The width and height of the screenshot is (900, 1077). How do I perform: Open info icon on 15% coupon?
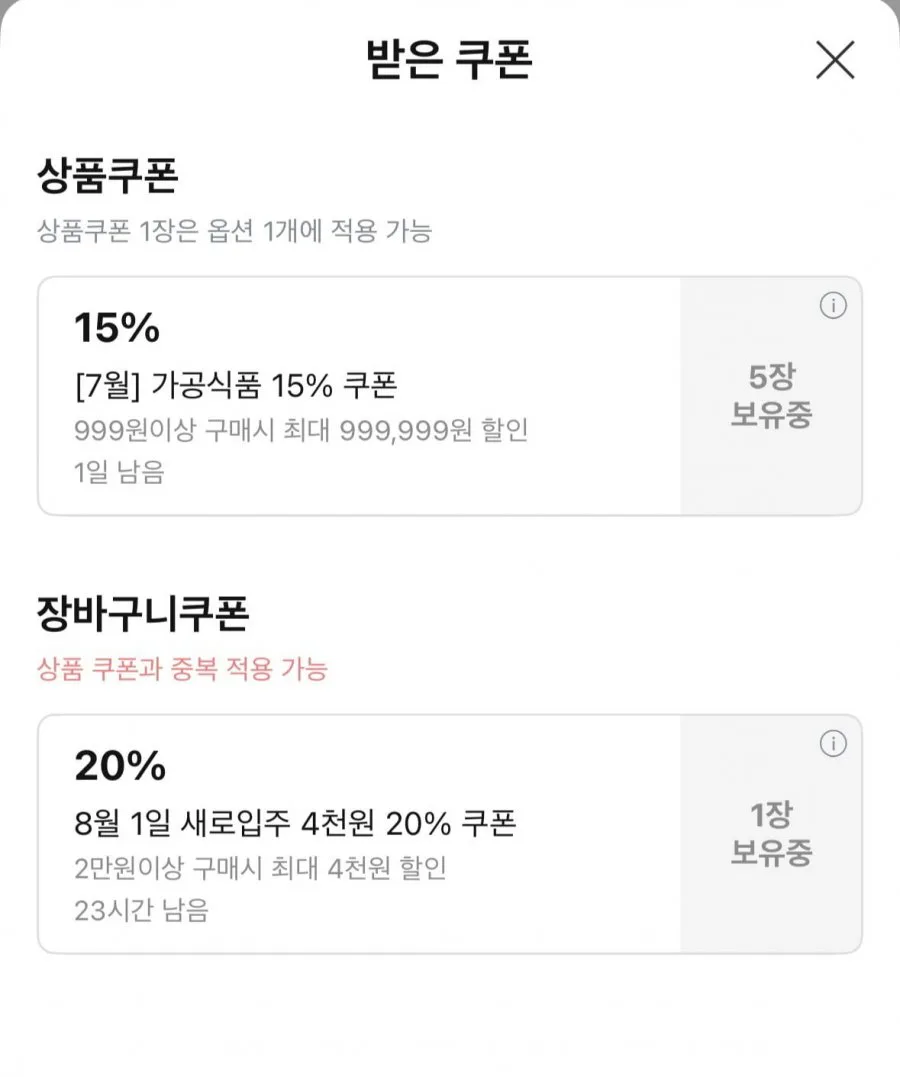[x=833, y=305]
